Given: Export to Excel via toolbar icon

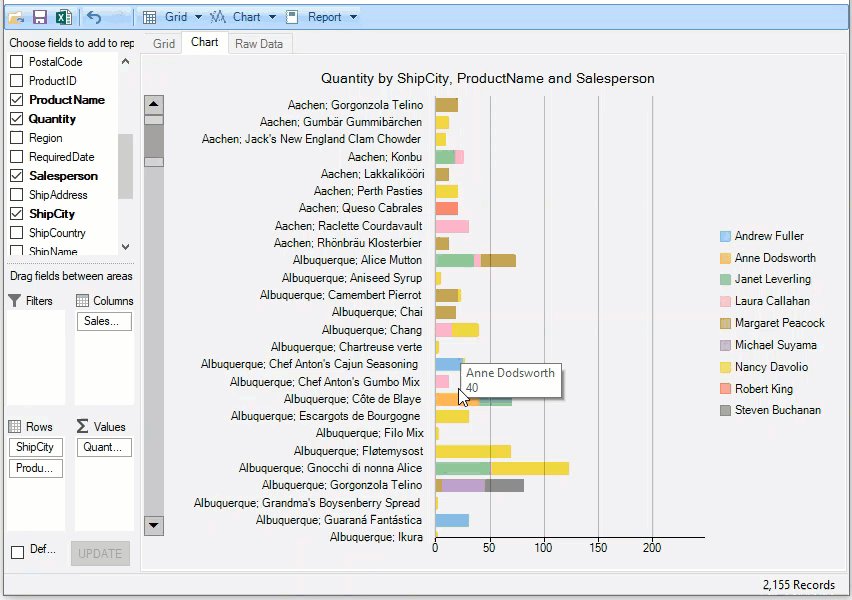Looking at the screenshot, I should tap(63, 17).
